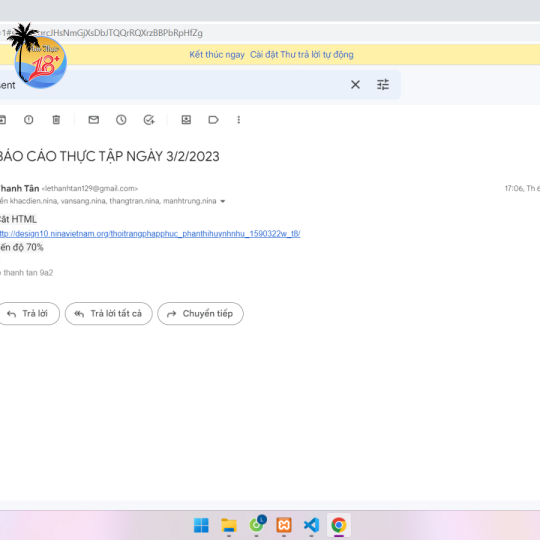Snooze the email with clock icon
This screenshot has width=540, height=540.
coord(121,120)
